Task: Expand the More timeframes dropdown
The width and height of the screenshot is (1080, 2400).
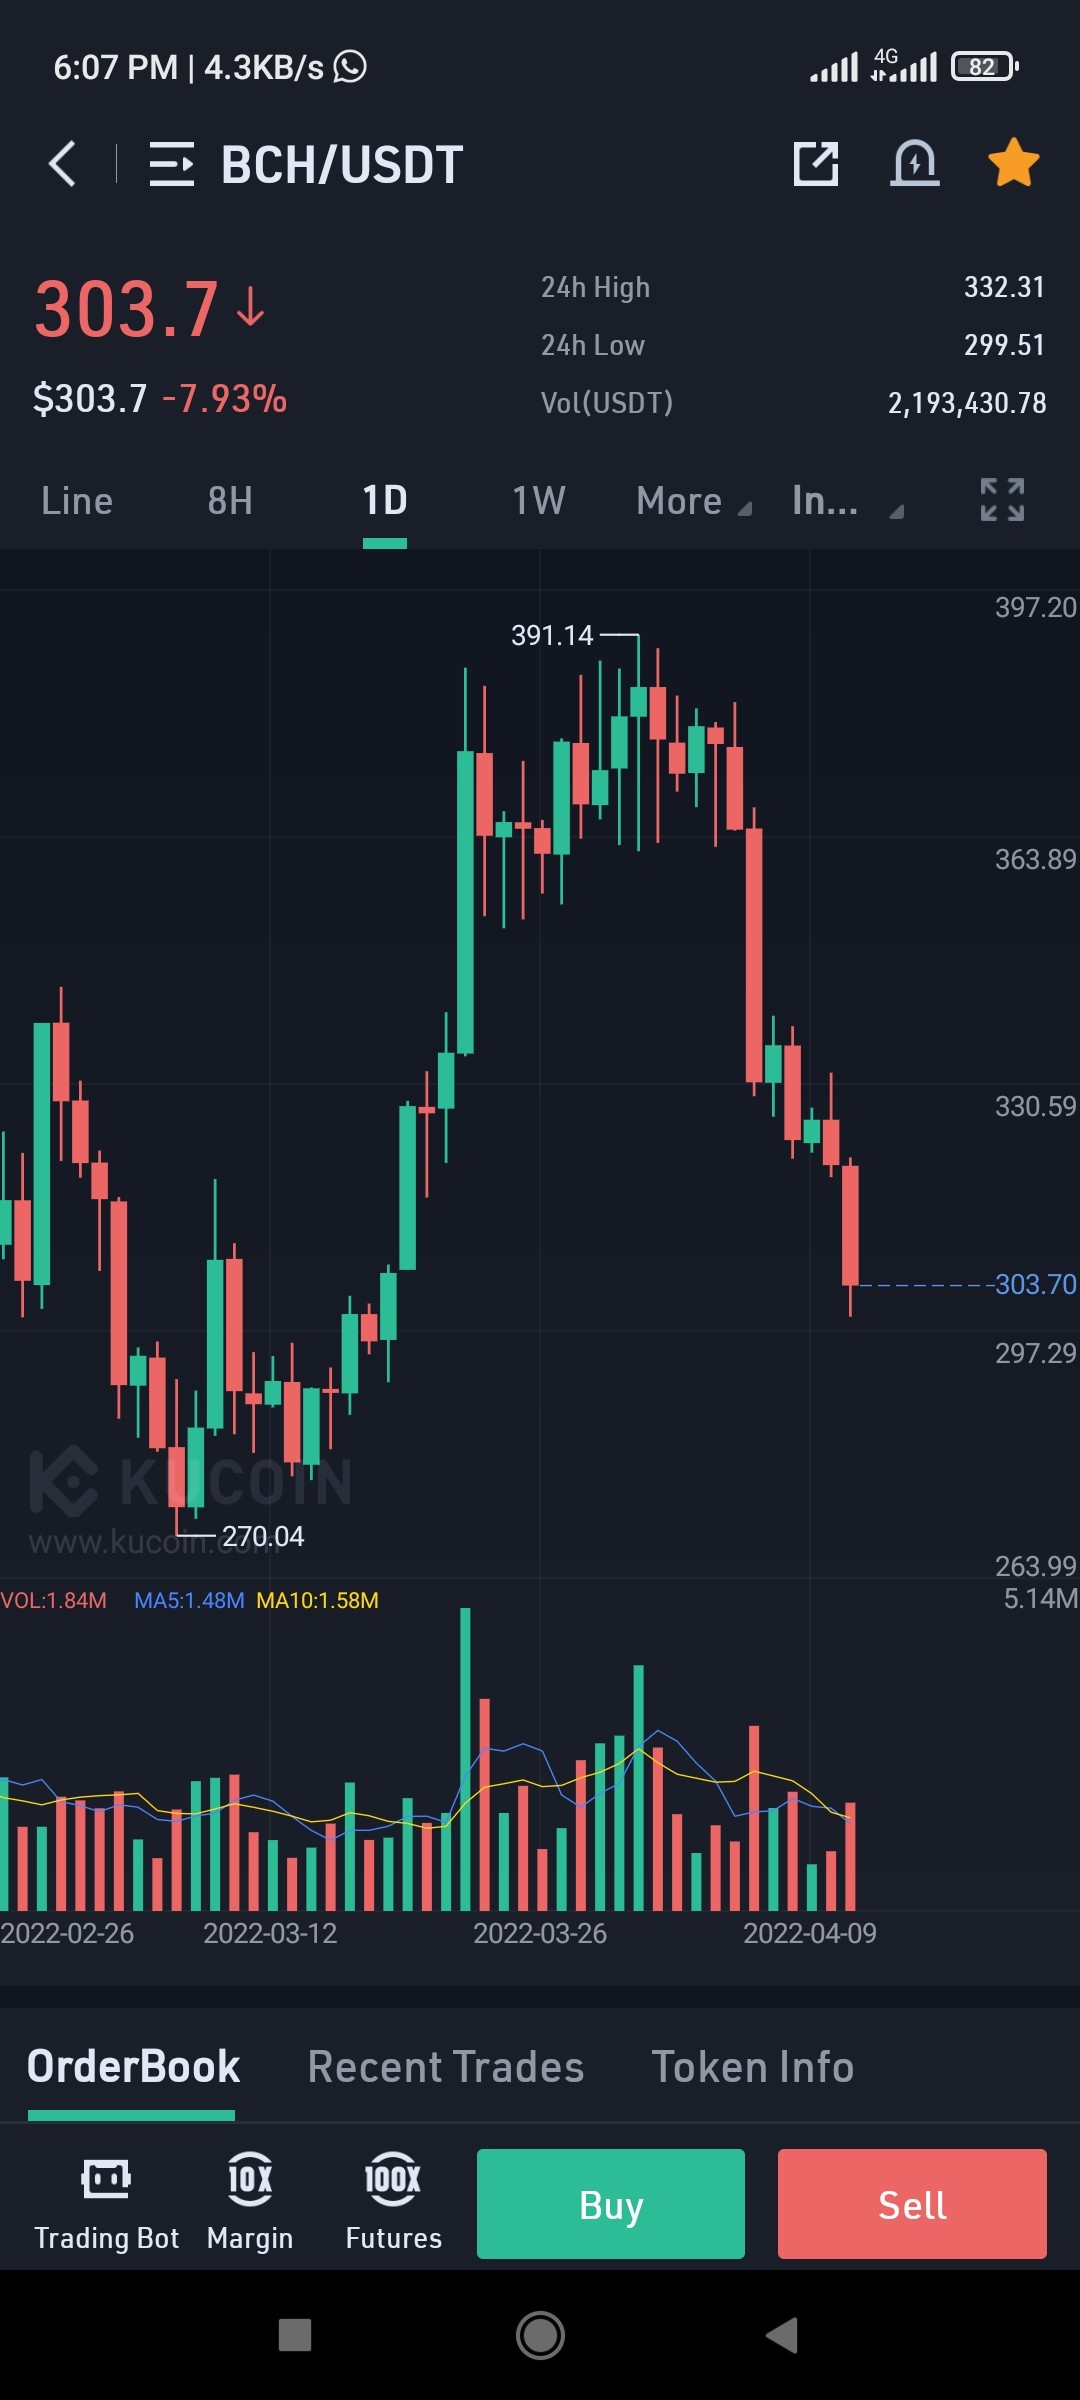Action: [x=694, y=501]
